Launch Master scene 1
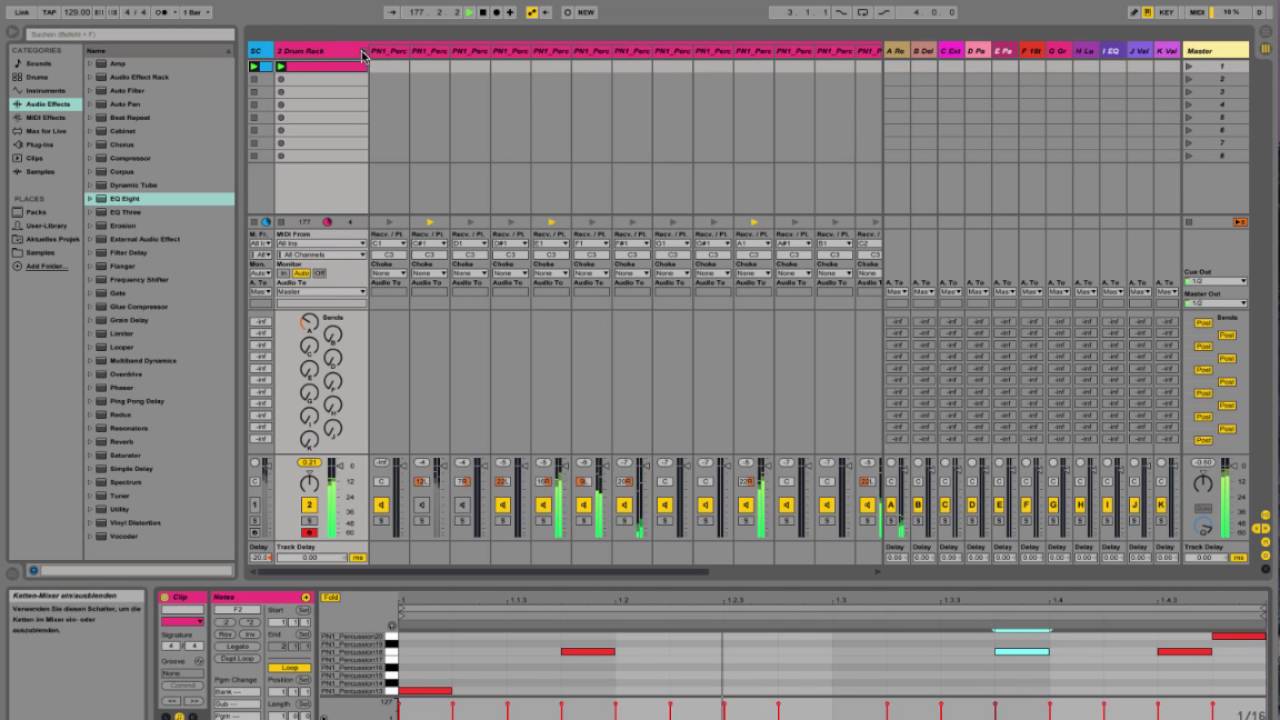Image resolution: width=1280 pixels, height=720 pixels. click(1189, 66)
